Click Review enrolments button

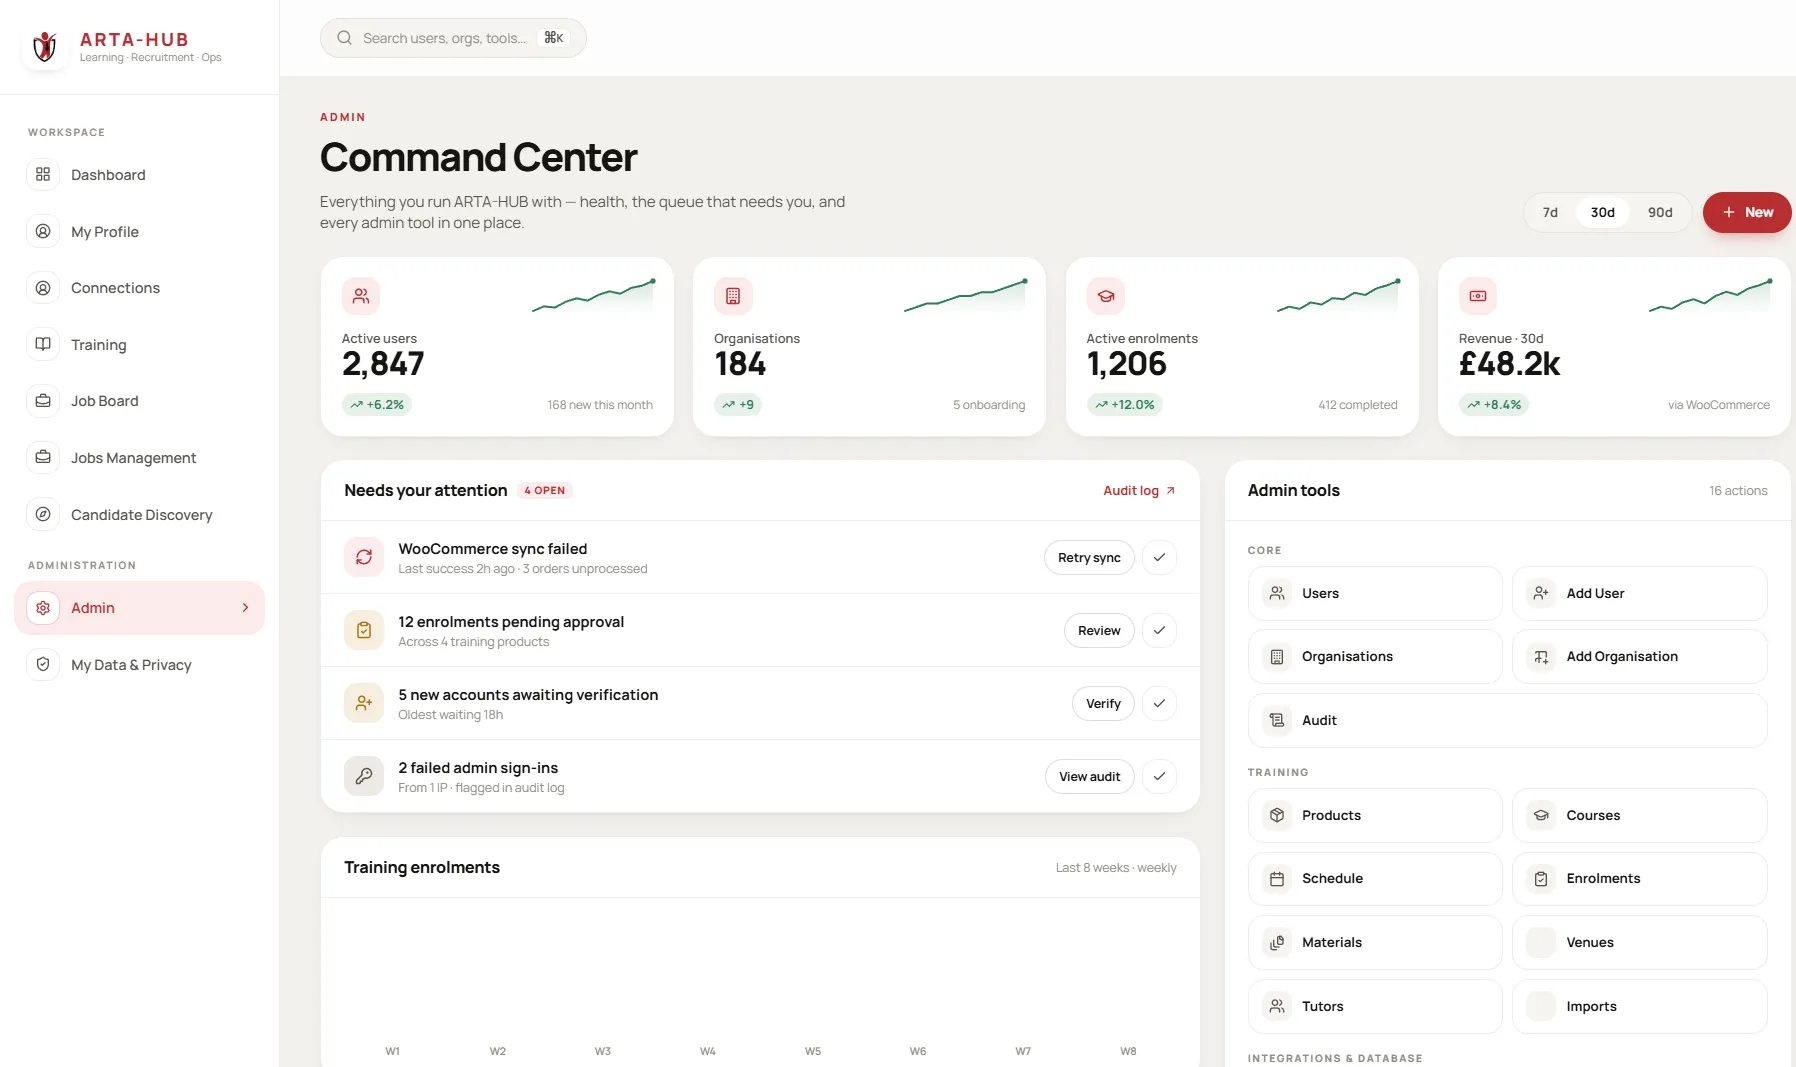pos(1099,630)
